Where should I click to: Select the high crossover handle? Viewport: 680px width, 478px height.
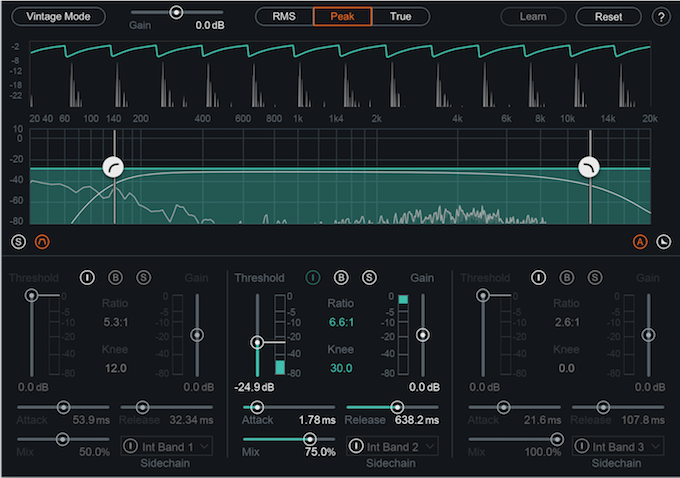coord(589,167)
